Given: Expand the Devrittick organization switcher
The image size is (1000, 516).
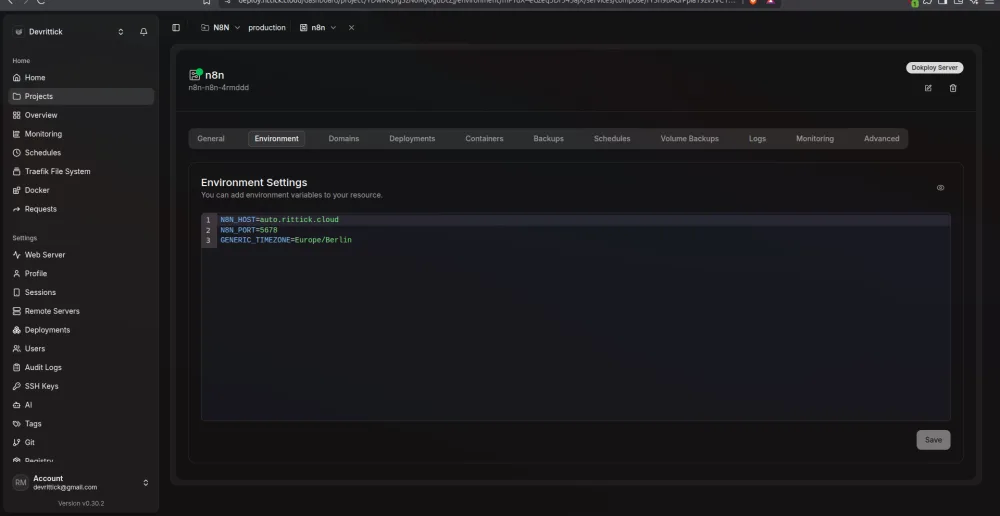Looking at the screenshot, I should click(x=121, y=32).
